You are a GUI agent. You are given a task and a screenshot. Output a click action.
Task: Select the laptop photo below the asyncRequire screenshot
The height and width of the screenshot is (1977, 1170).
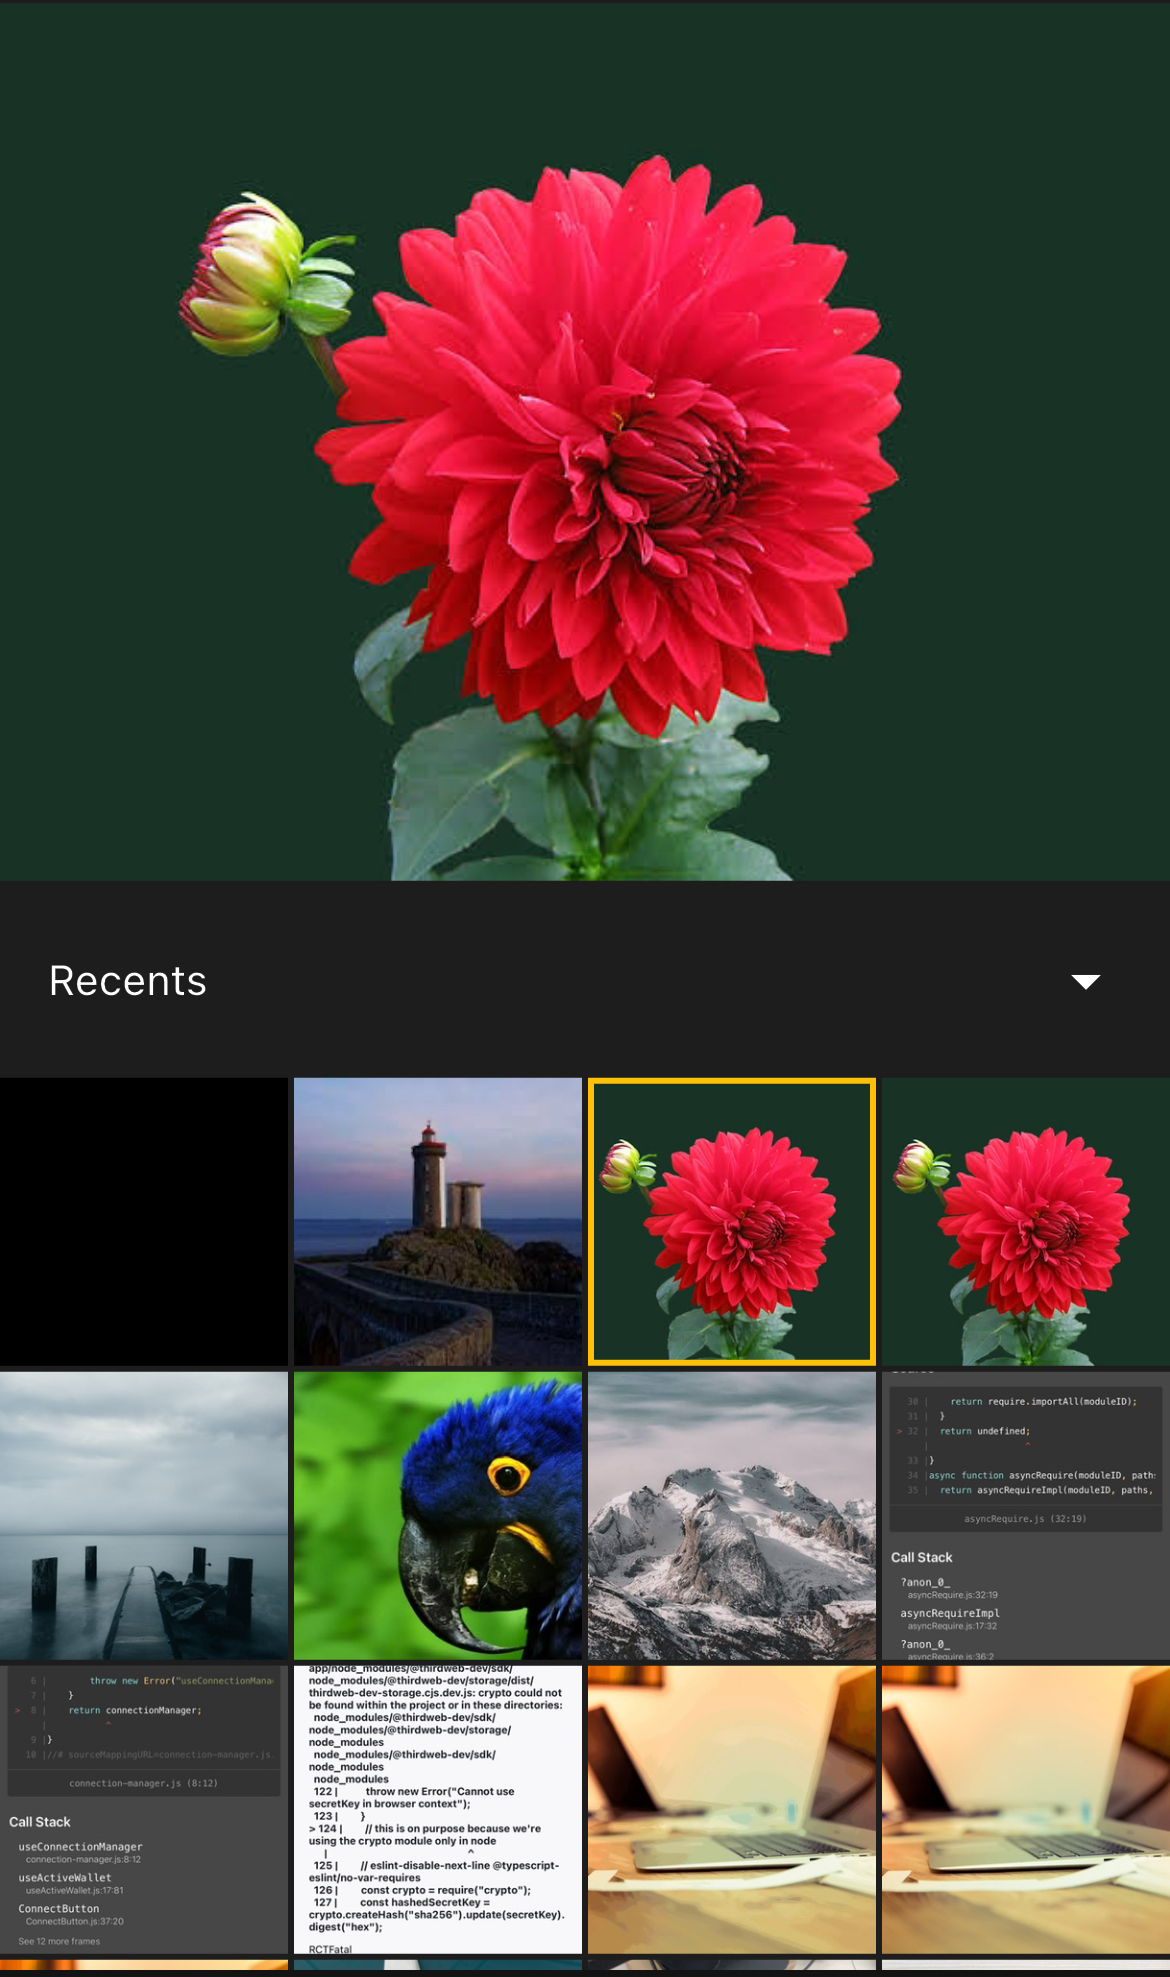click(x=1026, y=1809)
